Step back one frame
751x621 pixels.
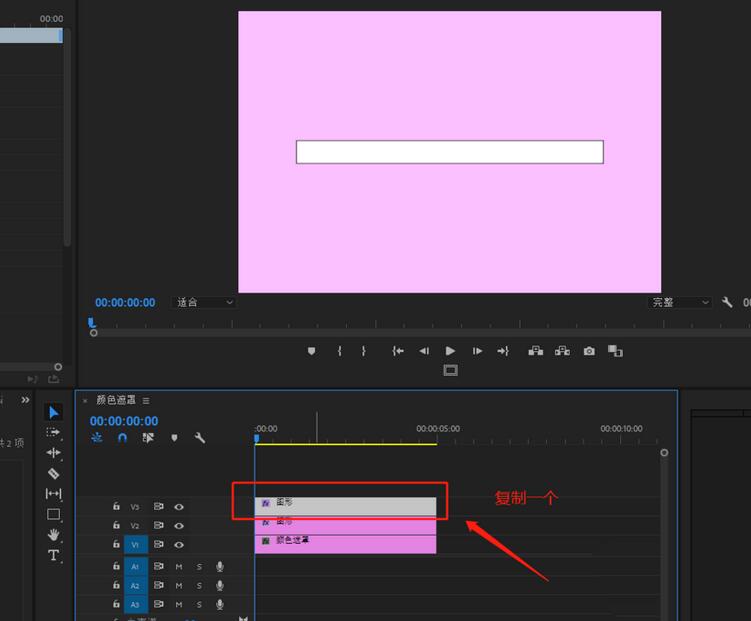[424, 351]
